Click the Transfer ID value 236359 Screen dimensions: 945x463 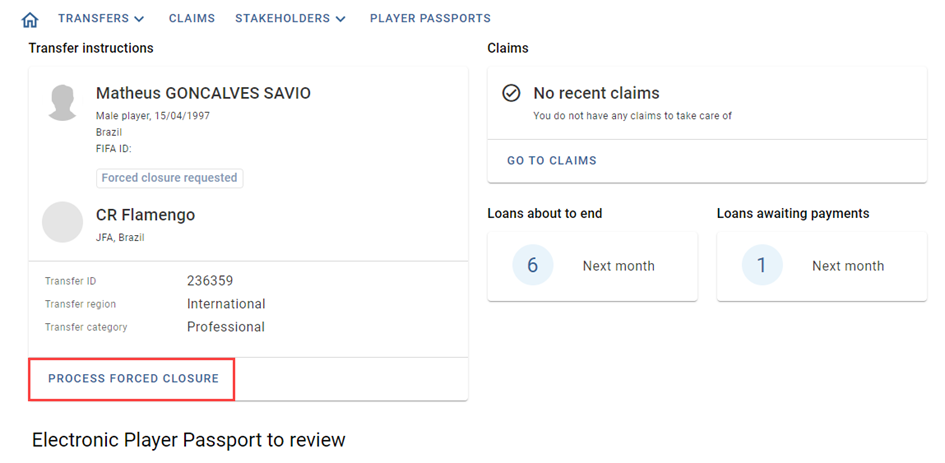pyautogui.click(x=210, y=281)
